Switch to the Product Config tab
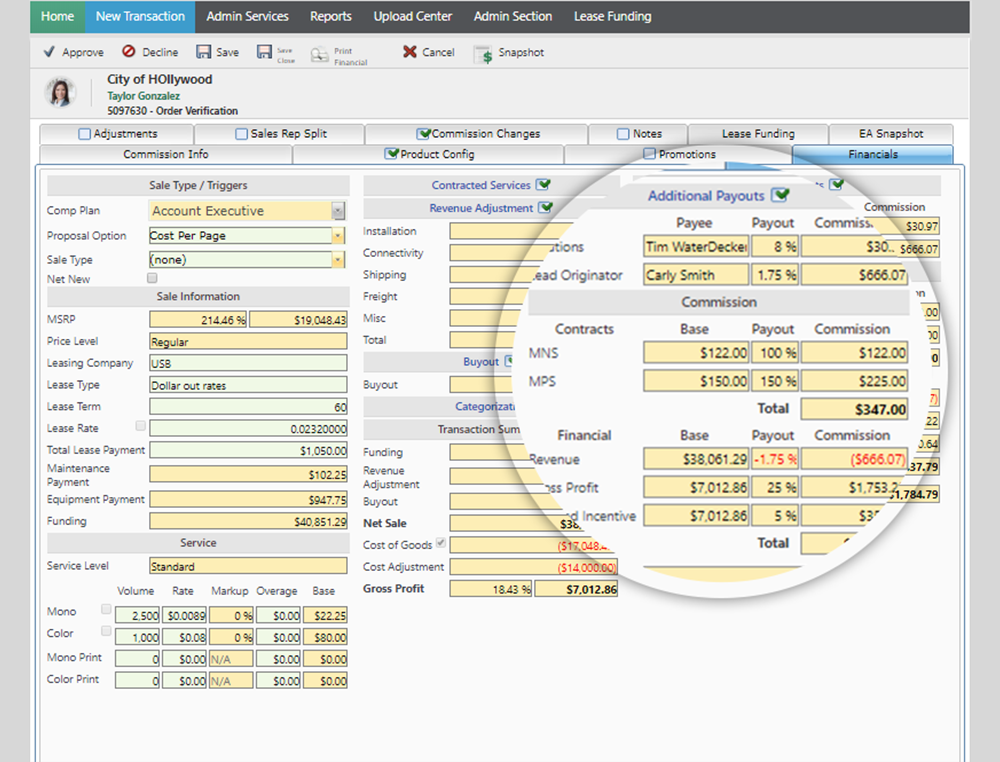This screenshot has width=1000, height=762. pos(429,154)
